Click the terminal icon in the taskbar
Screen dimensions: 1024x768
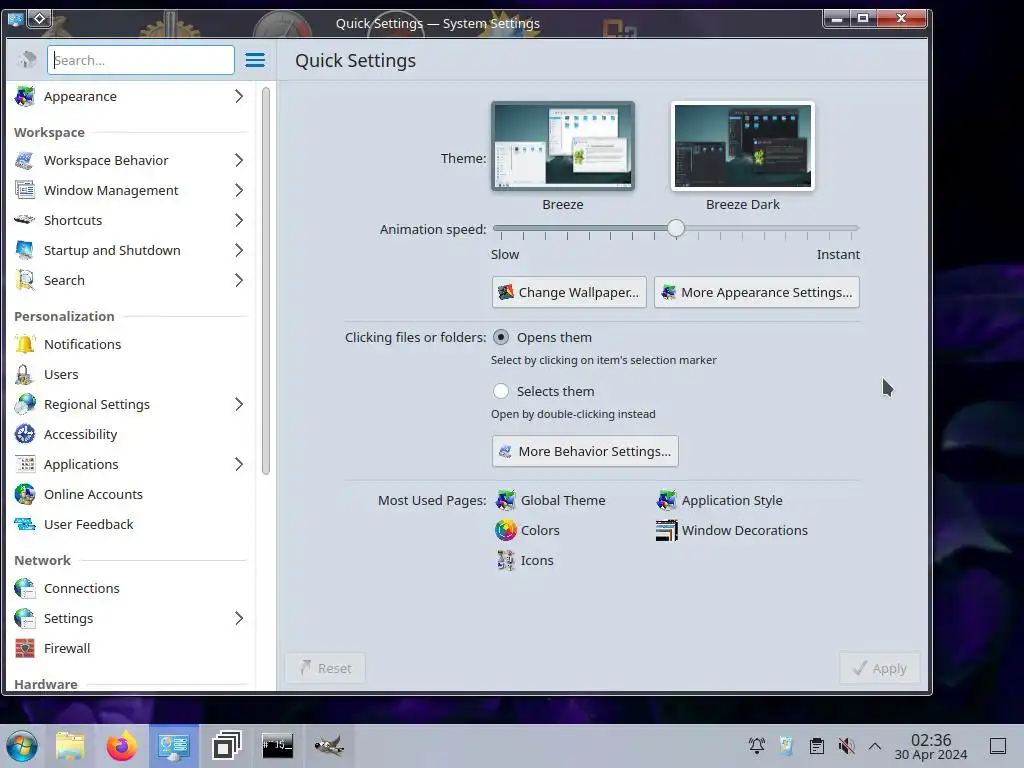tap(277, 746)
